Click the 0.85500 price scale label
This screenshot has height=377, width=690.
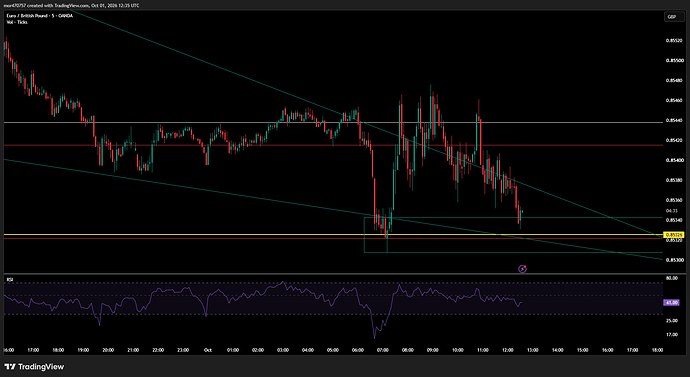673,60
